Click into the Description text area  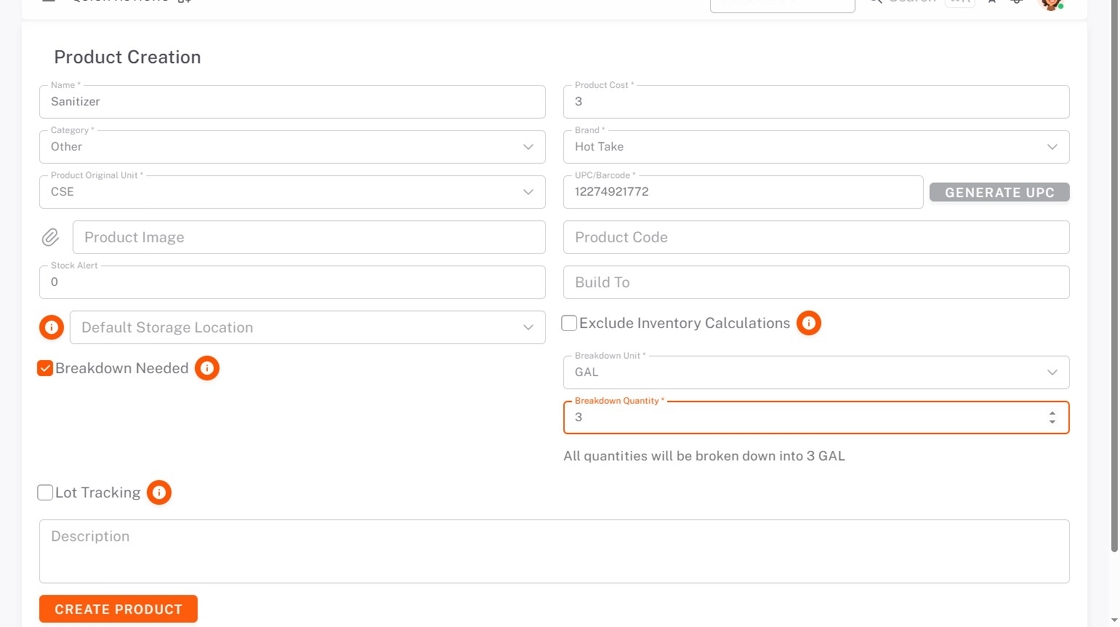tap(554, 551)
